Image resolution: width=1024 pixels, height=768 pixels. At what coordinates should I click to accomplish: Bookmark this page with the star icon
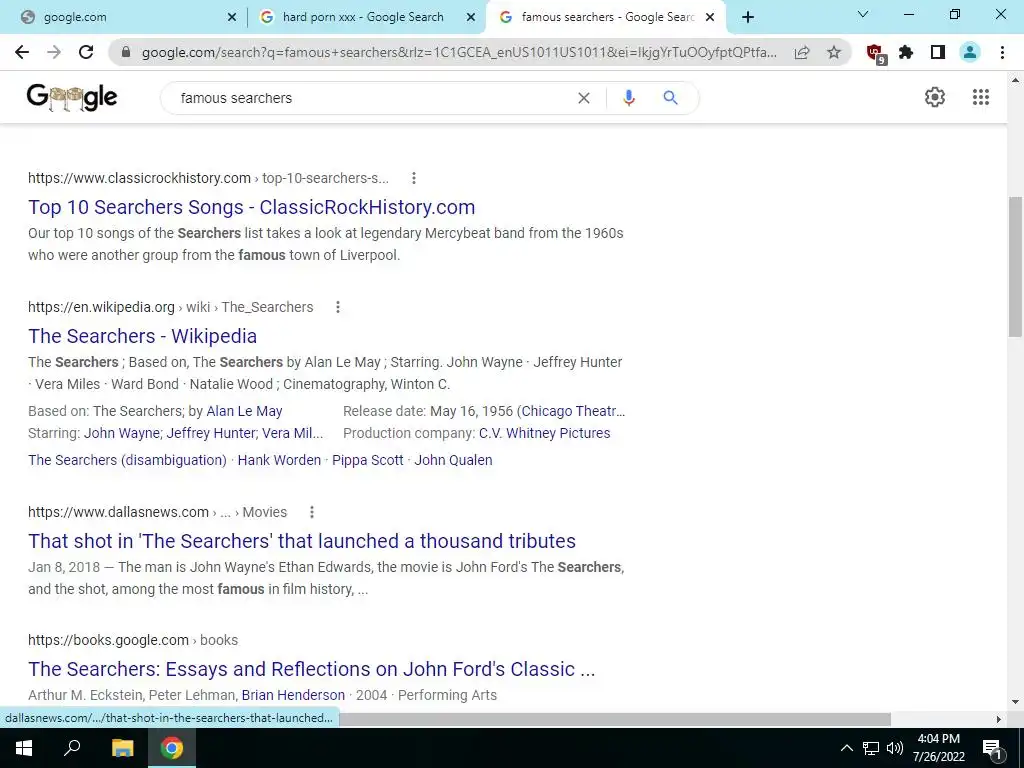coord(833,52)
